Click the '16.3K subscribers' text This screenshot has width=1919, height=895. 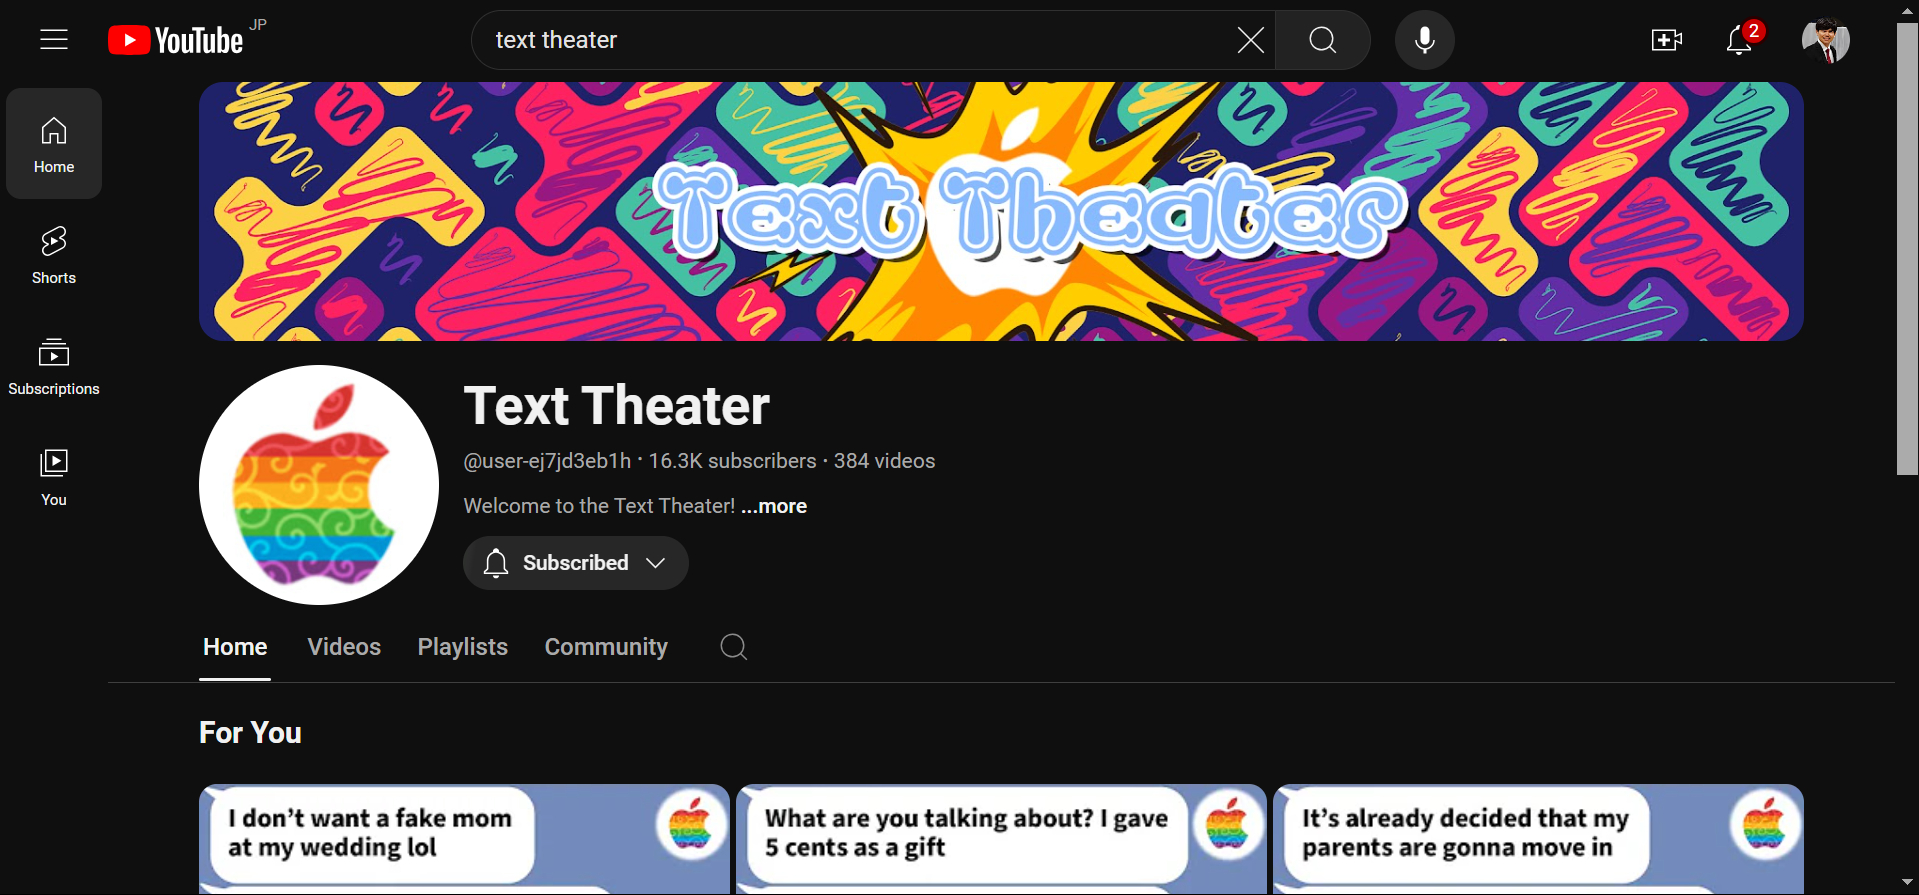click(732, 461)
